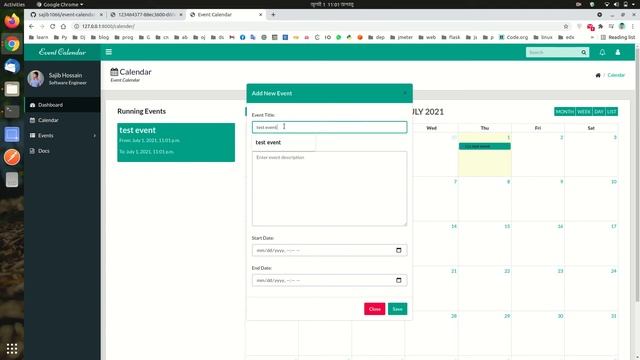Switch calendar to DAY view

[x=599, y=111]
